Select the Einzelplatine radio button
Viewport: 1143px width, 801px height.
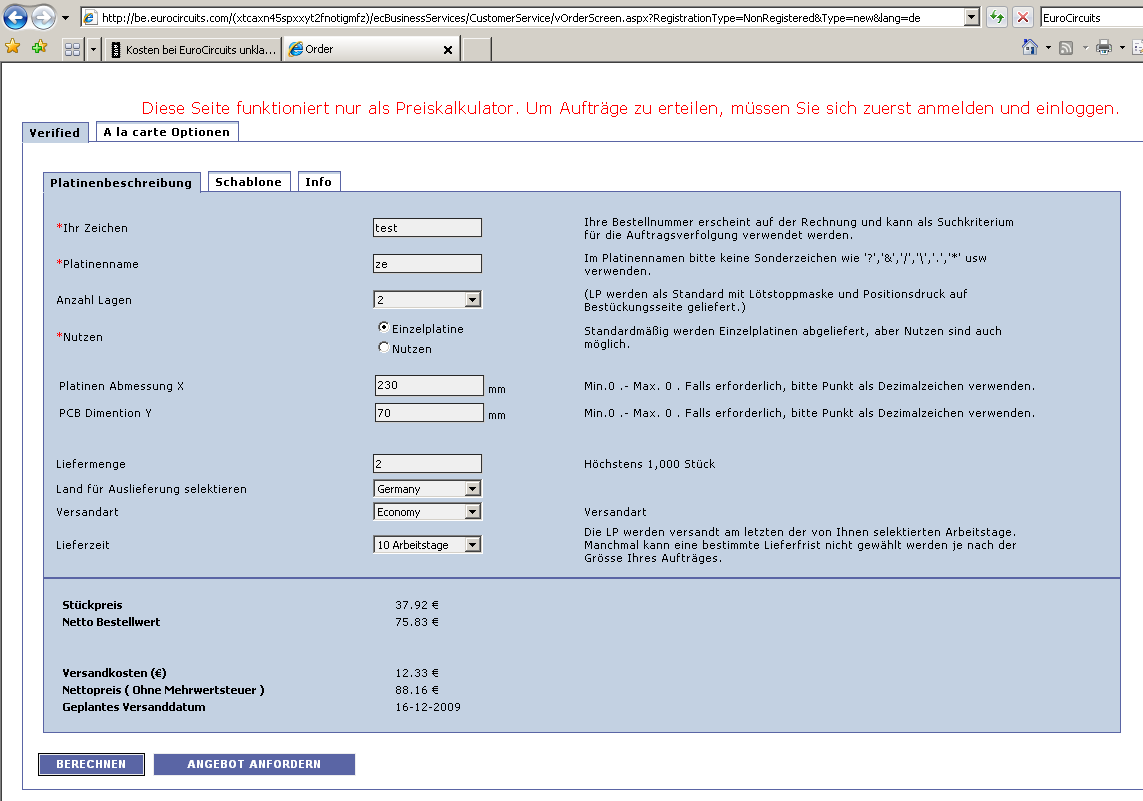click(x=383, y=327)
